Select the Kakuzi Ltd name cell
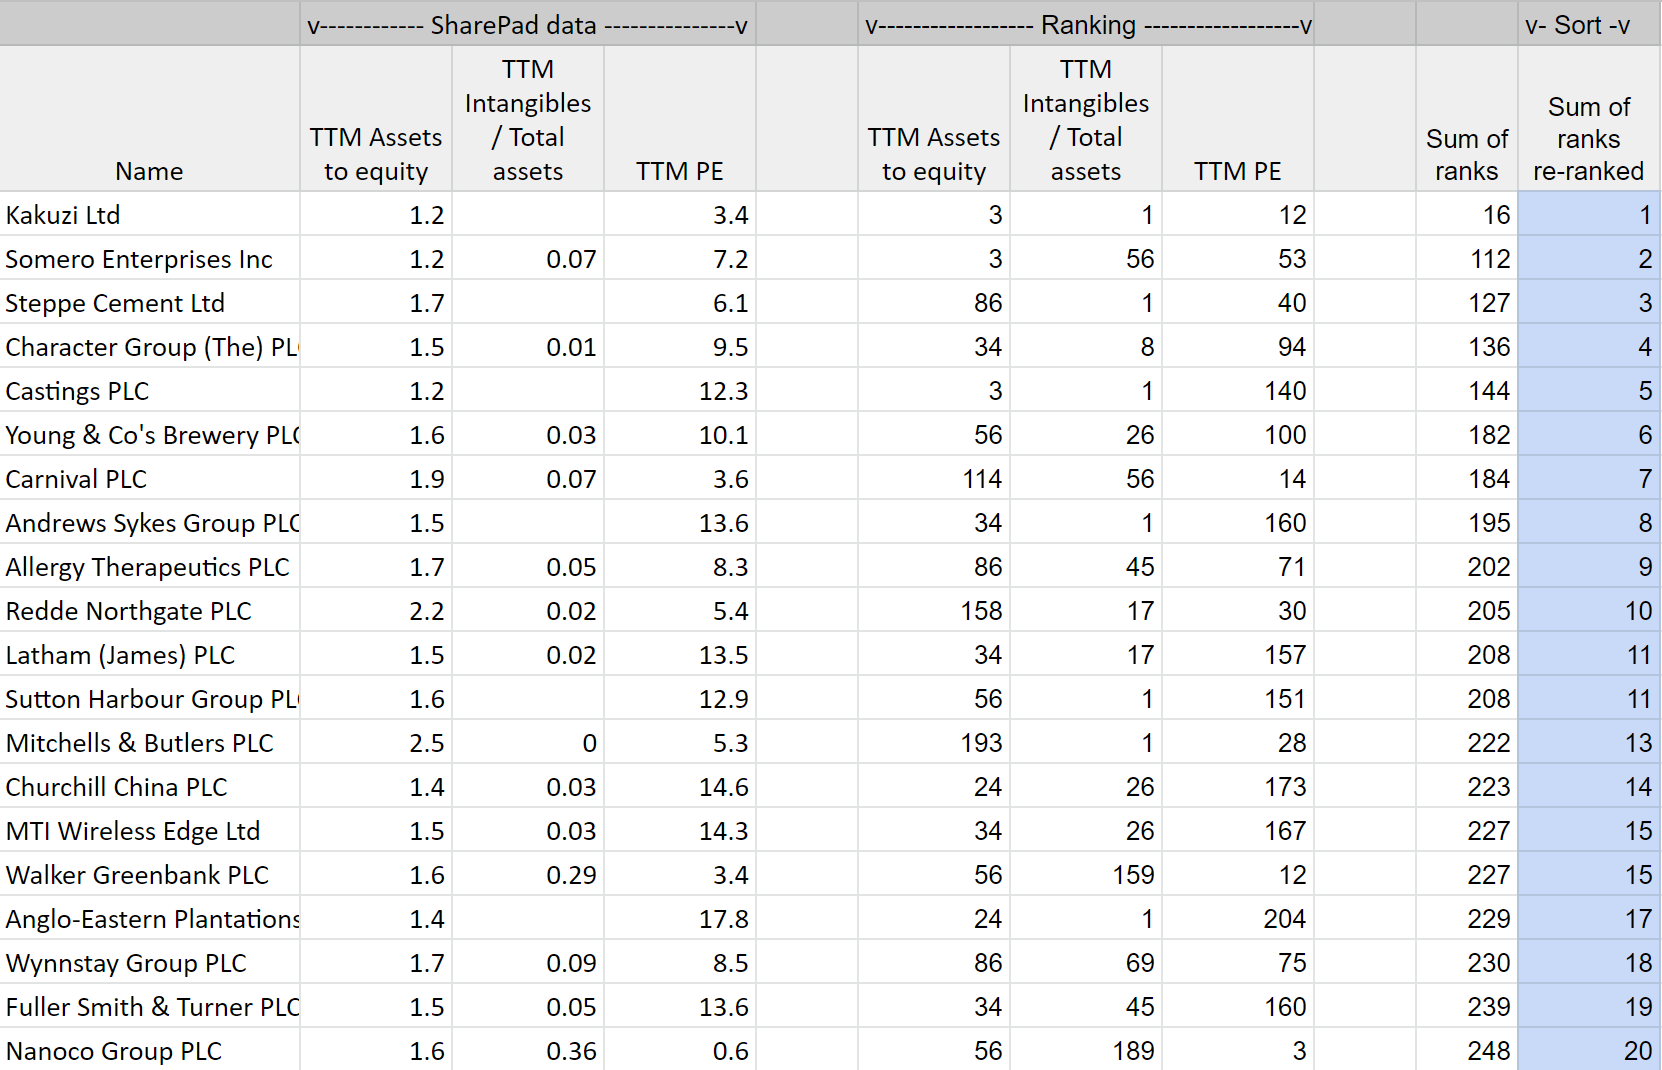The image size is (1662, 1070). point(150,214)
